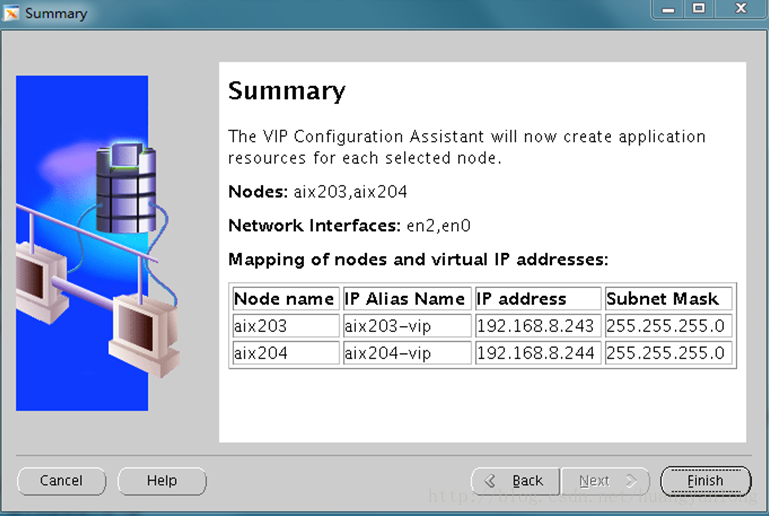Click the large Summary heading
769x516 pixels.
point(287,91)
